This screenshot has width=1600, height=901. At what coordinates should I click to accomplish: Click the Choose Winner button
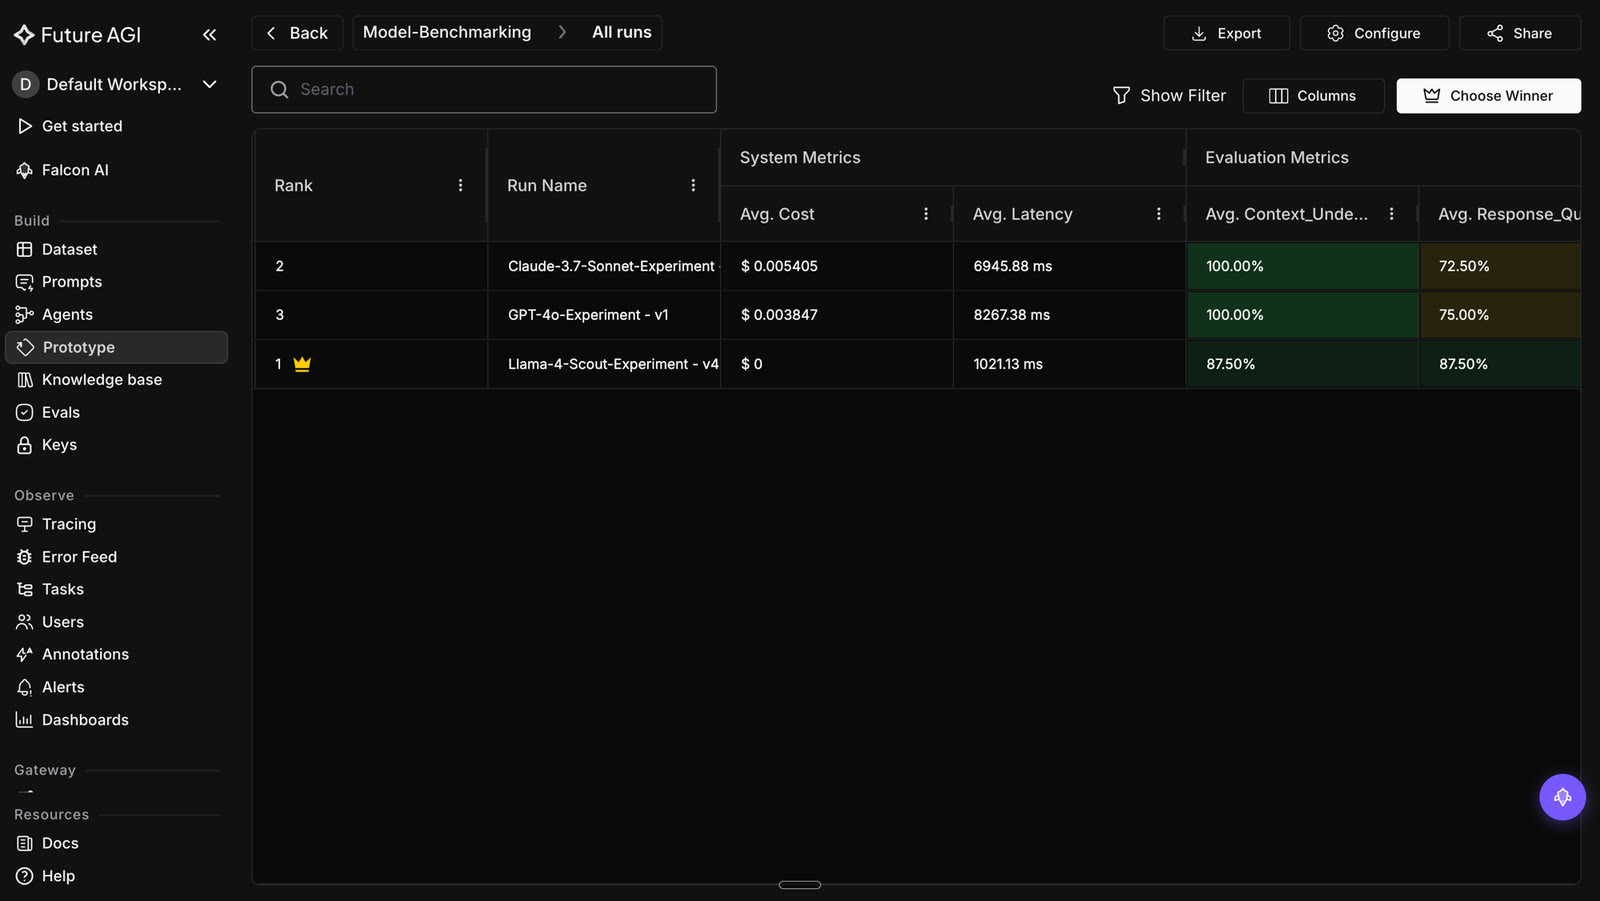1488,96
